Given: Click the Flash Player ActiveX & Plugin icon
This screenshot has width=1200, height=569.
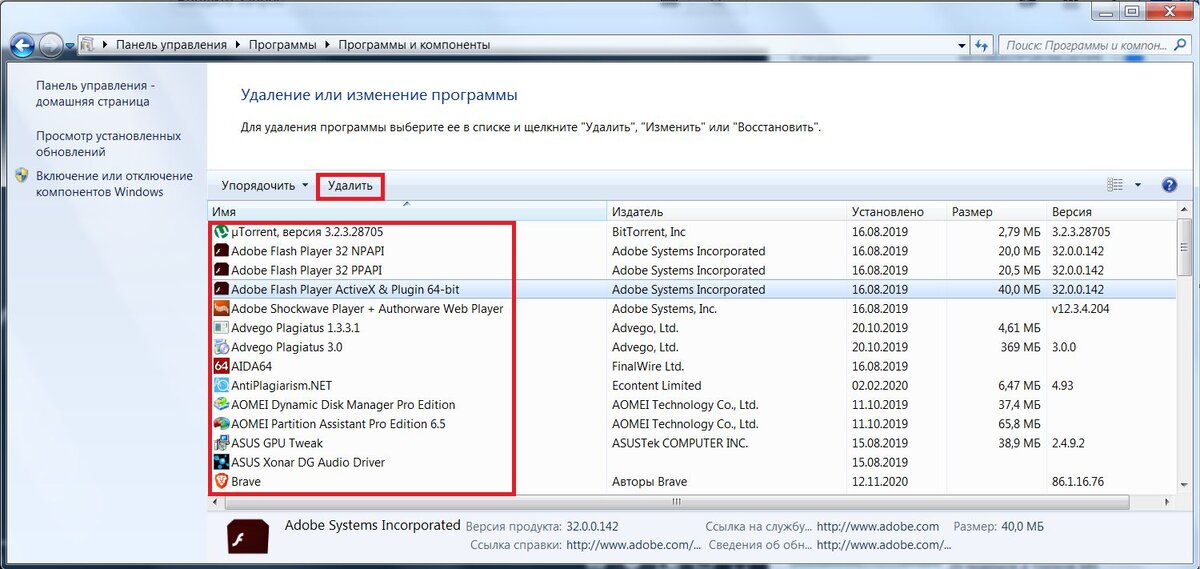Looking at the screenshot, I should point(222,289).
